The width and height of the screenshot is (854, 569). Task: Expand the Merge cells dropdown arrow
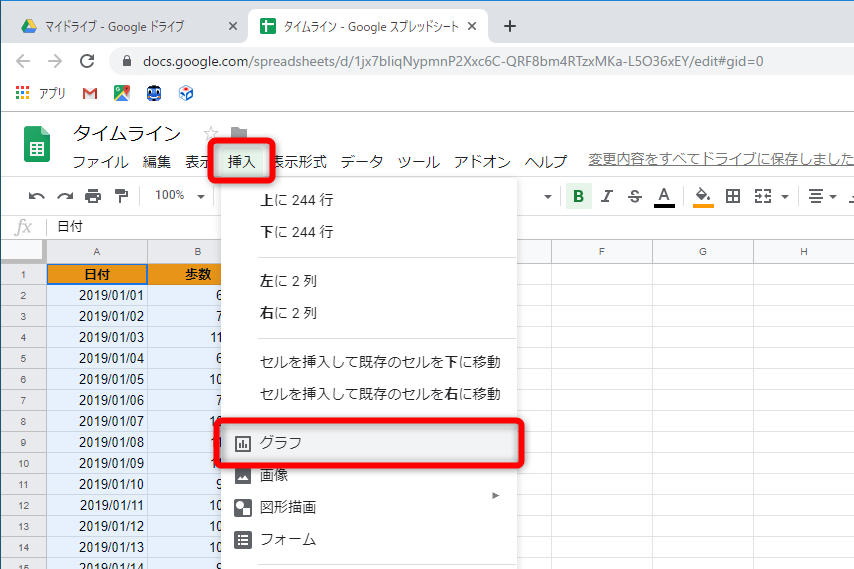785,197
